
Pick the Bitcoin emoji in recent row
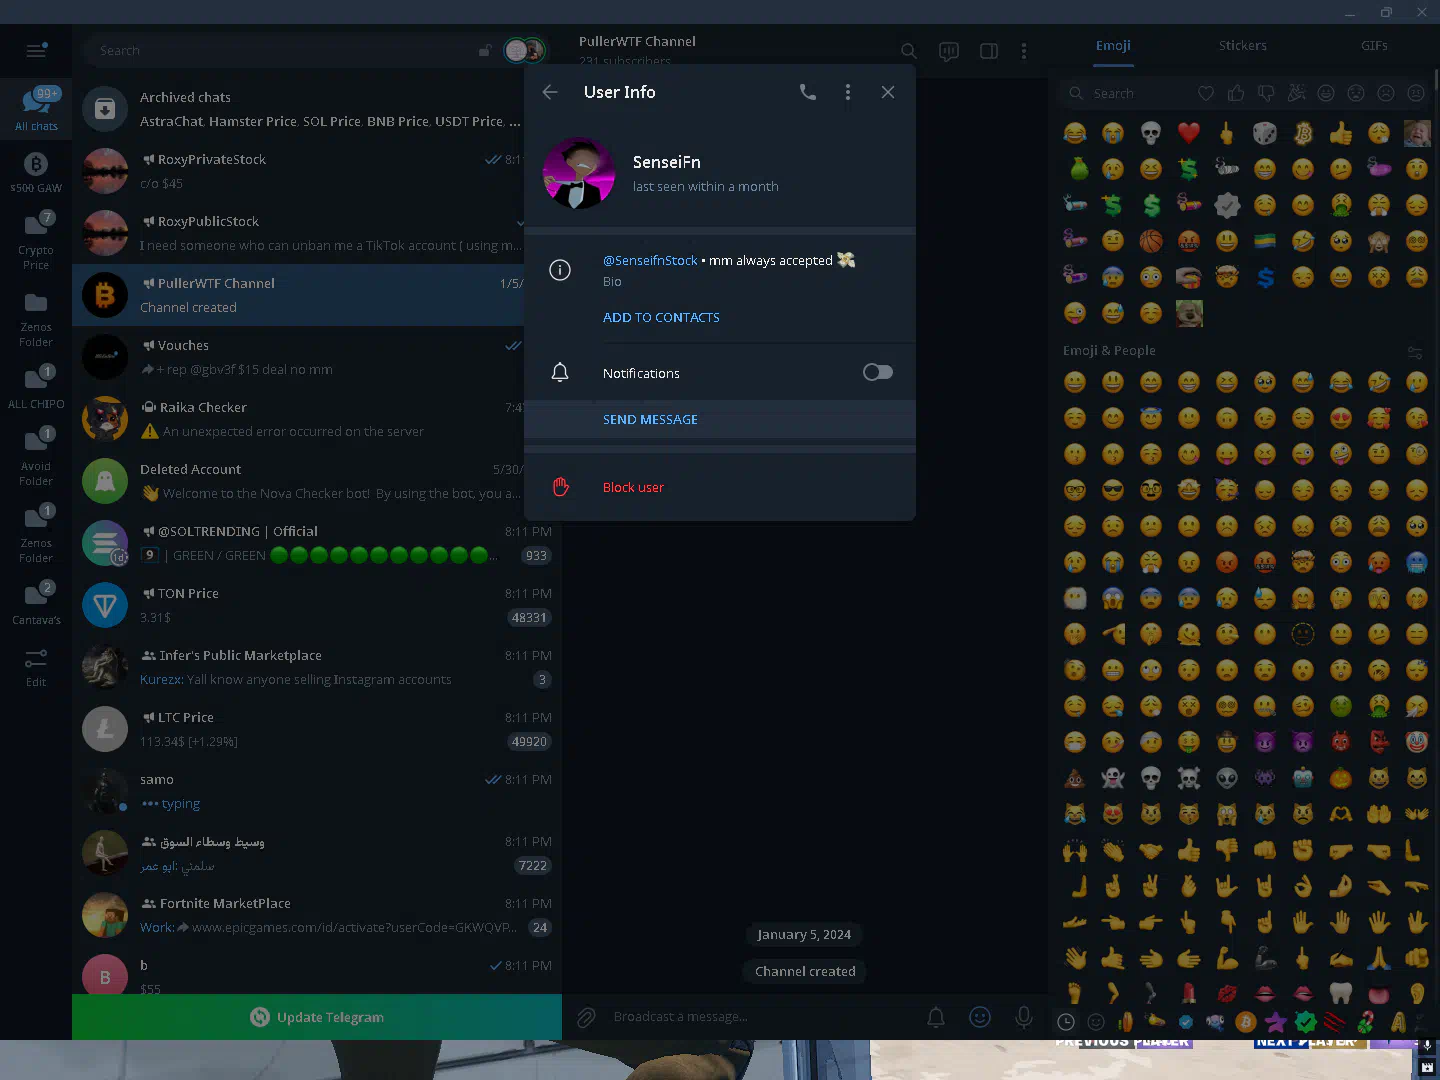(1303, 133)
